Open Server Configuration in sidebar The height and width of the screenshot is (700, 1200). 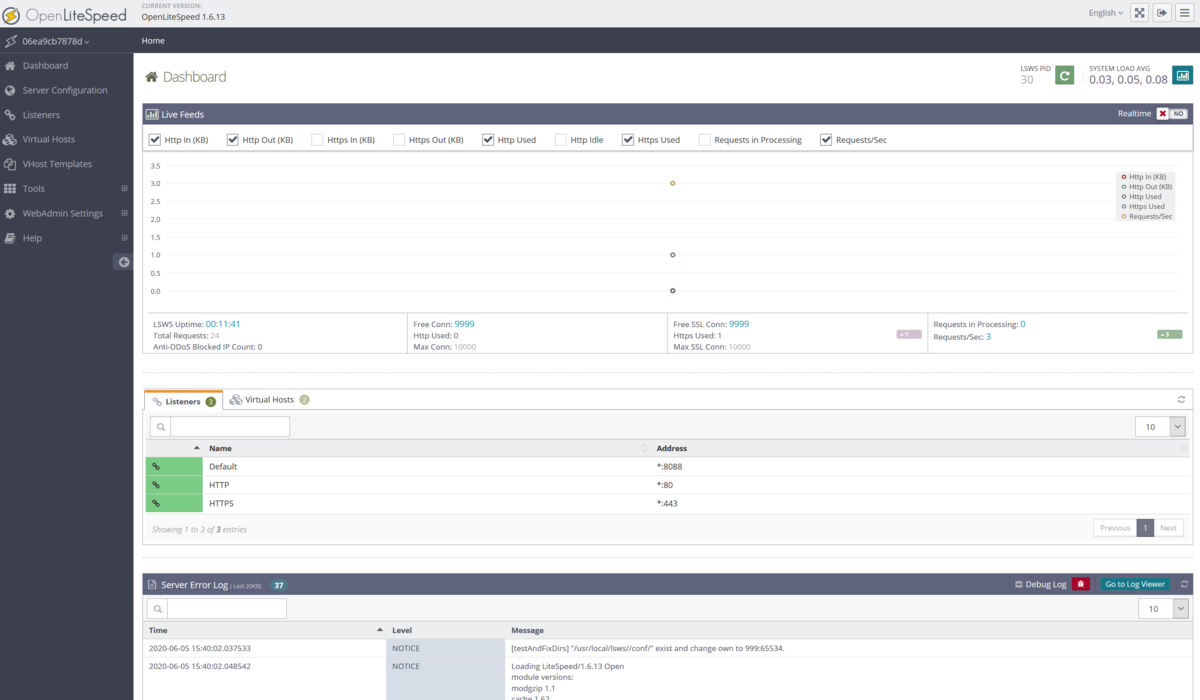tap(65, 90)
